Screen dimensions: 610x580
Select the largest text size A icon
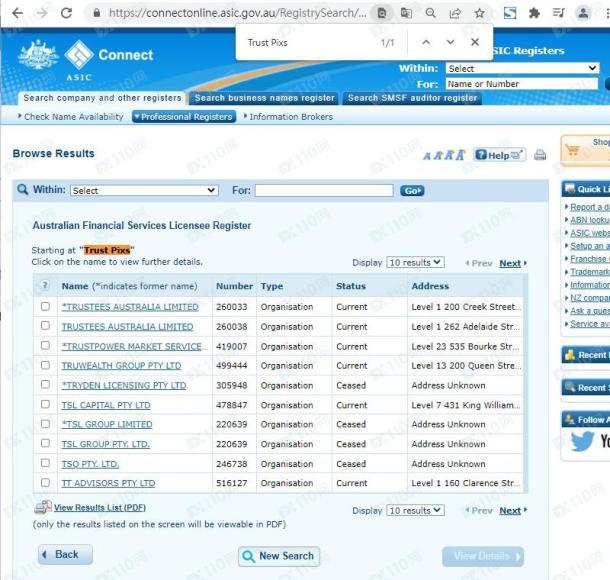tap(460, 155)
